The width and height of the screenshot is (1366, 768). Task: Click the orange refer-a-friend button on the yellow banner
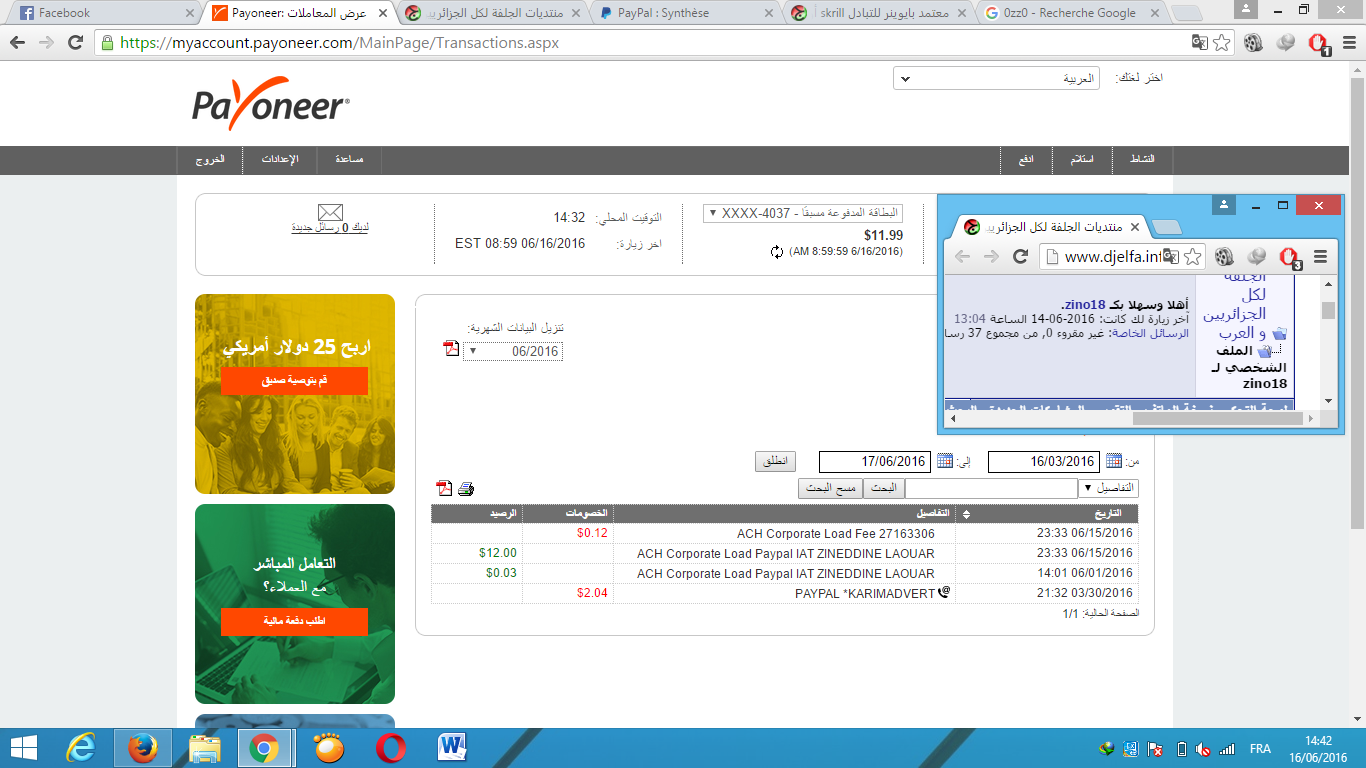point(294,381)
